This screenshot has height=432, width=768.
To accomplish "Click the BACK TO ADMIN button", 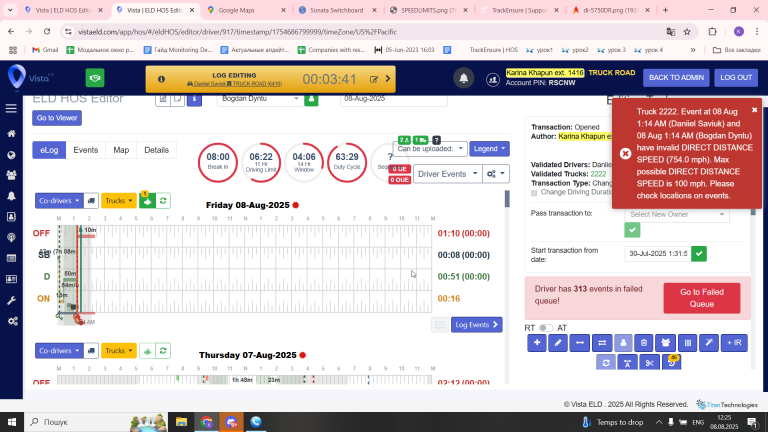I will click(676, 77).
